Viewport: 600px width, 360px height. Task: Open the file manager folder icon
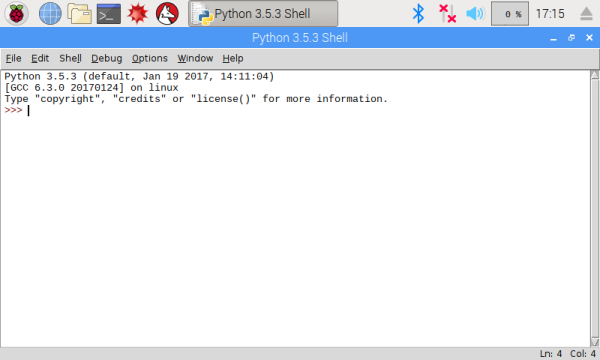(x=80, y=14)
